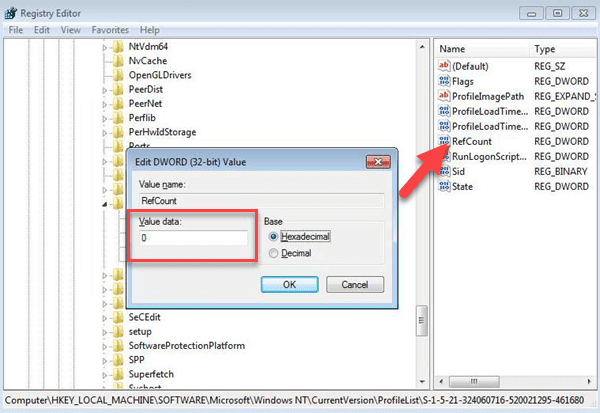Select the SPP folder icon
The width and height of the screenshot is (600, 413).
pyautogui.click(x=118, y=360)
